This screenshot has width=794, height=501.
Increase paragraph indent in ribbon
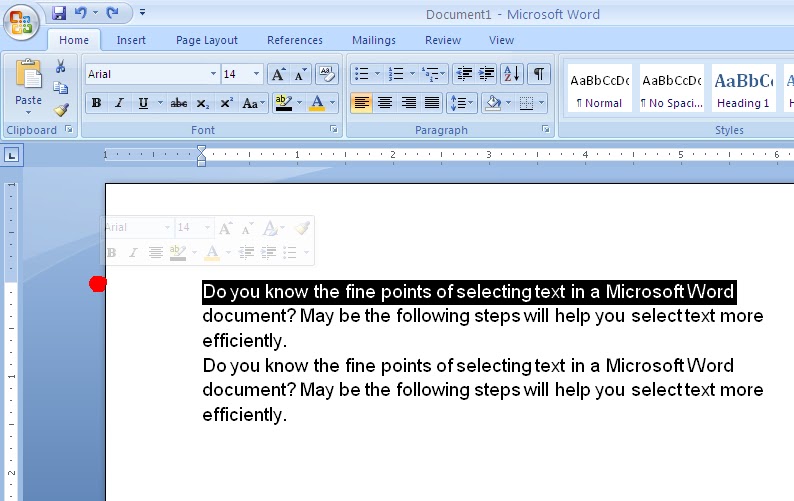487,74
